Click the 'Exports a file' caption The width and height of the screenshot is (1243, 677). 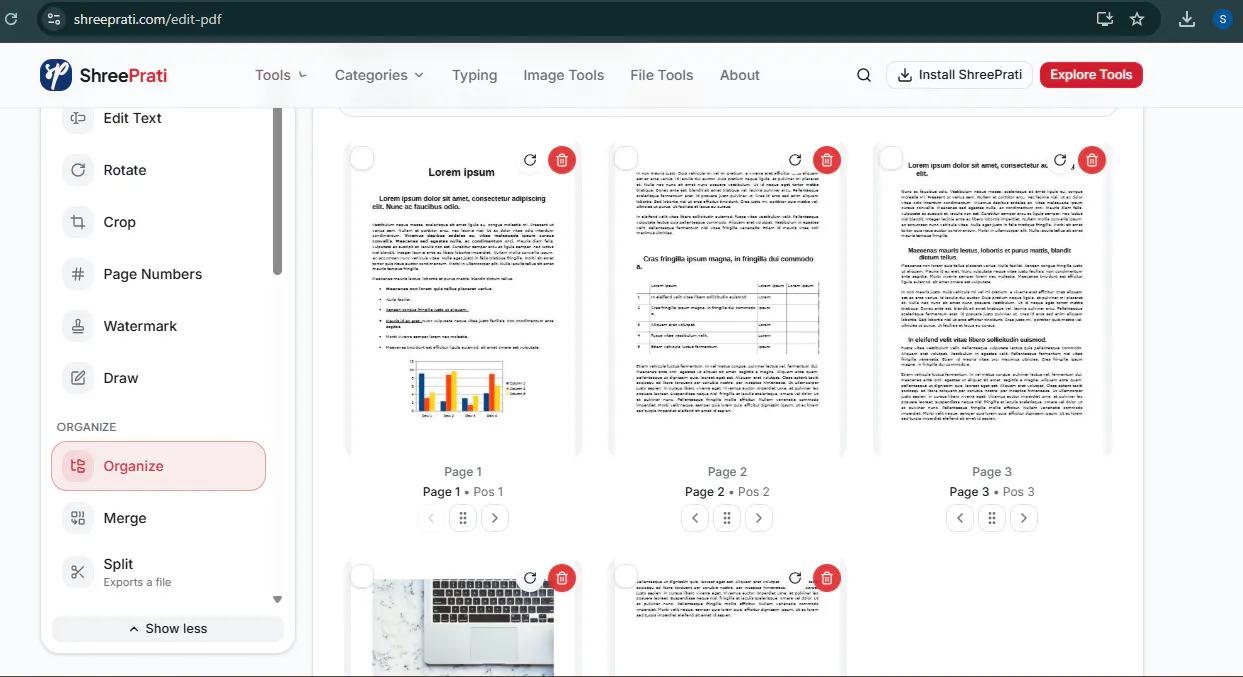coord(137,582)
